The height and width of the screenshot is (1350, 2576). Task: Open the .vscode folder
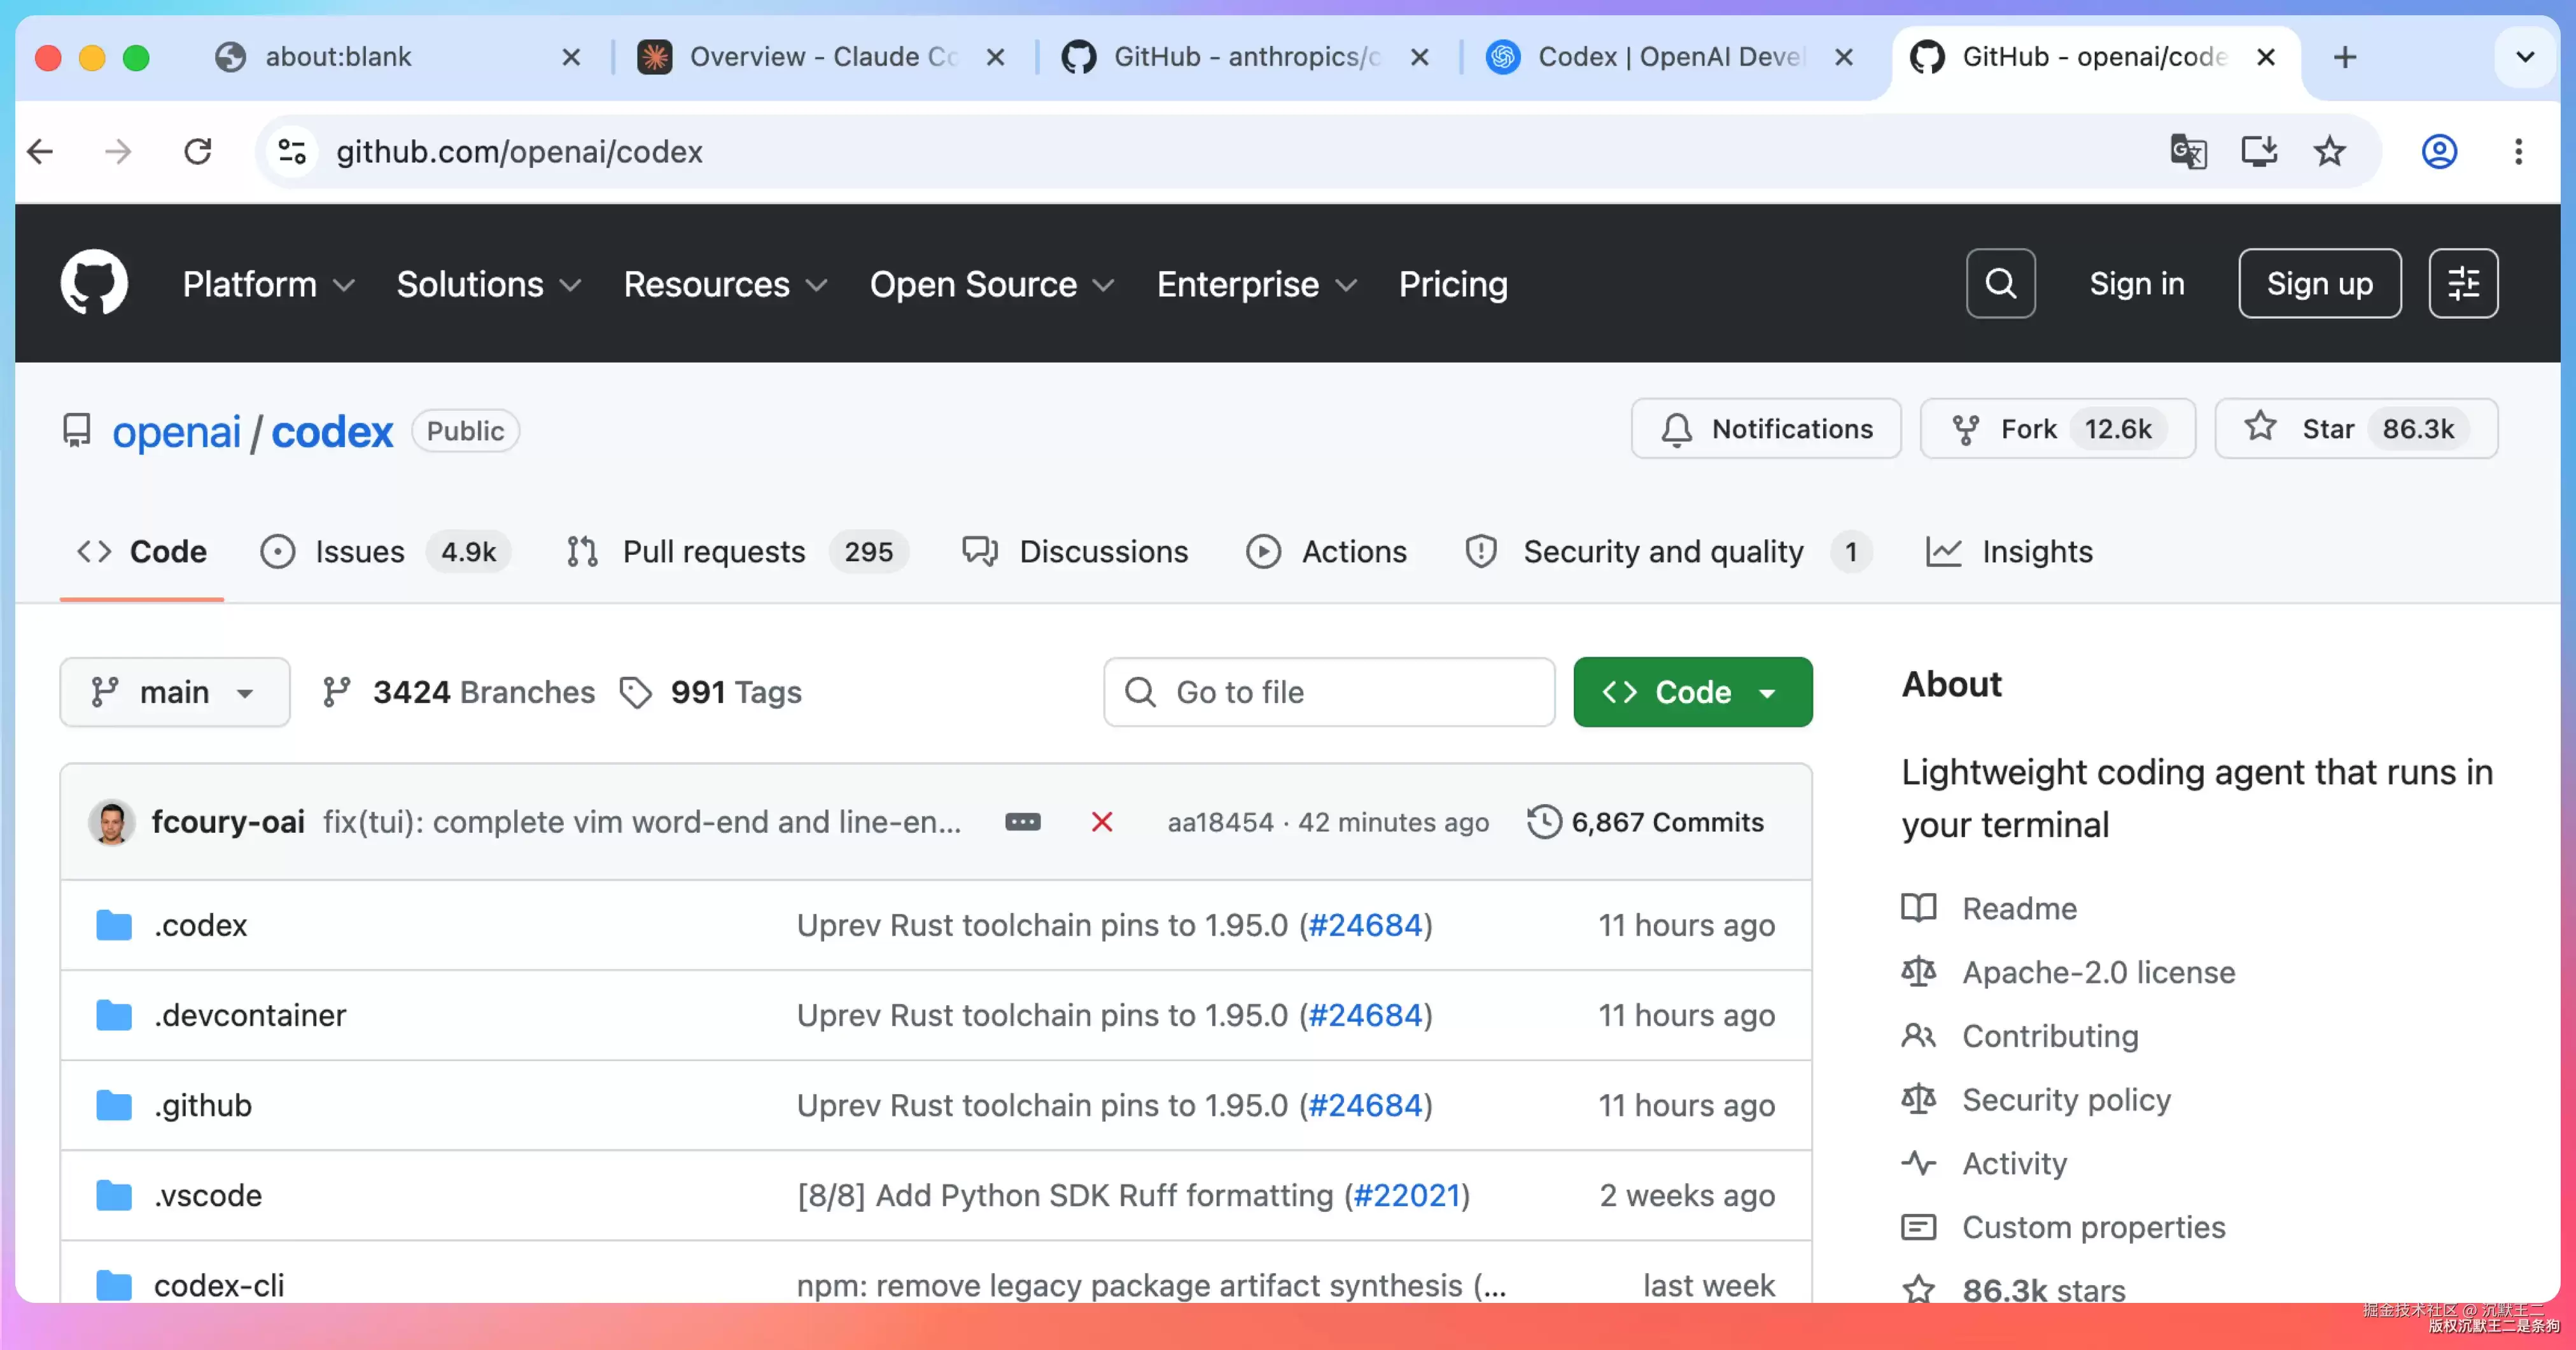point(208,1195)
